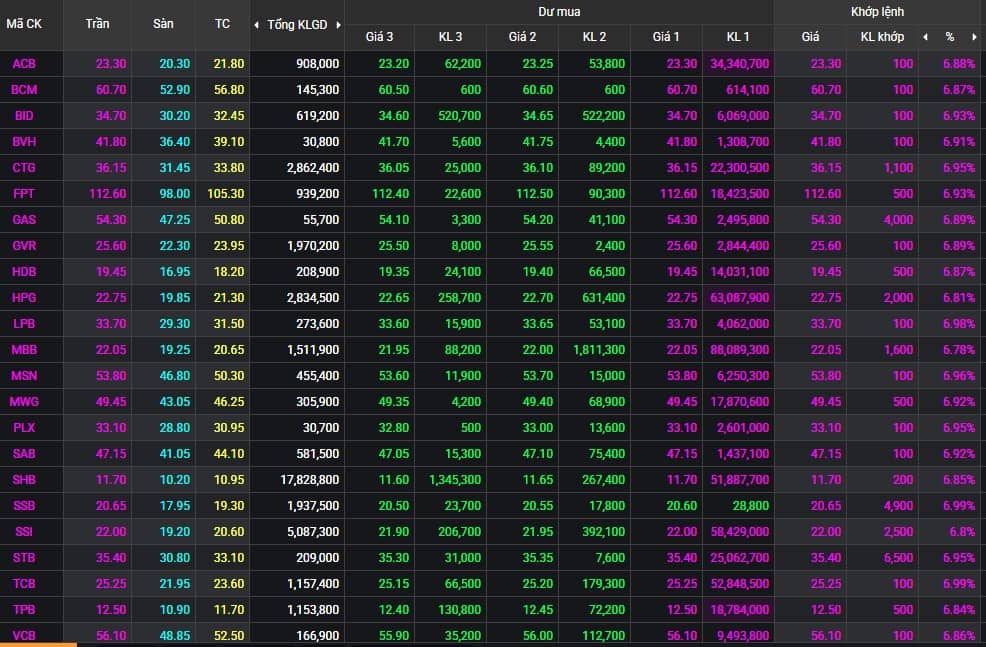This screenshot has width=986, height=647.
Task: Click ACB ceiling price 23.30 in Trần column
Action: coord(111,64)
